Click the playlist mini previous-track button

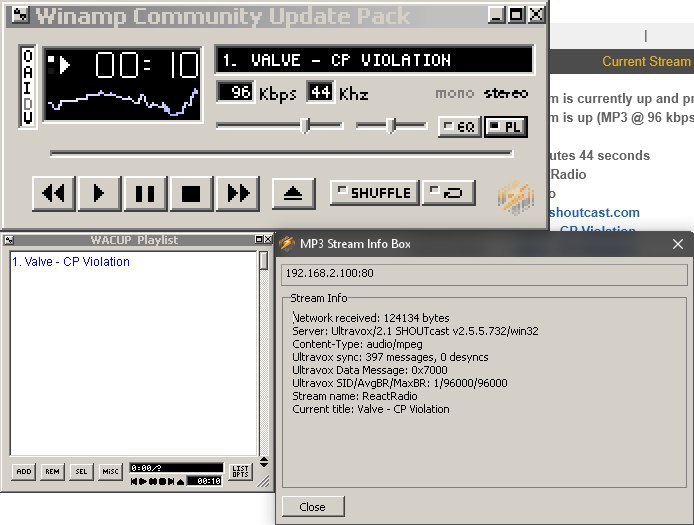[135, 482]
